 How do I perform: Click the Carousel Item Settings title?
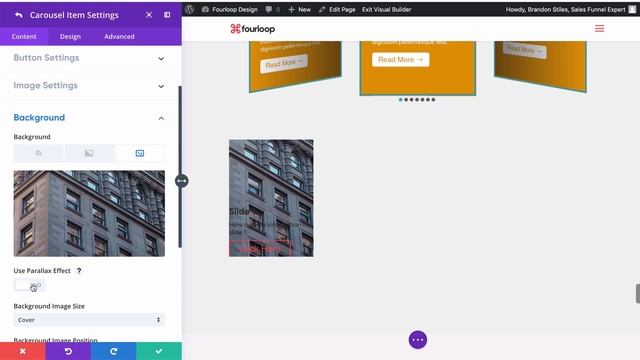click(x=74, y=15)
